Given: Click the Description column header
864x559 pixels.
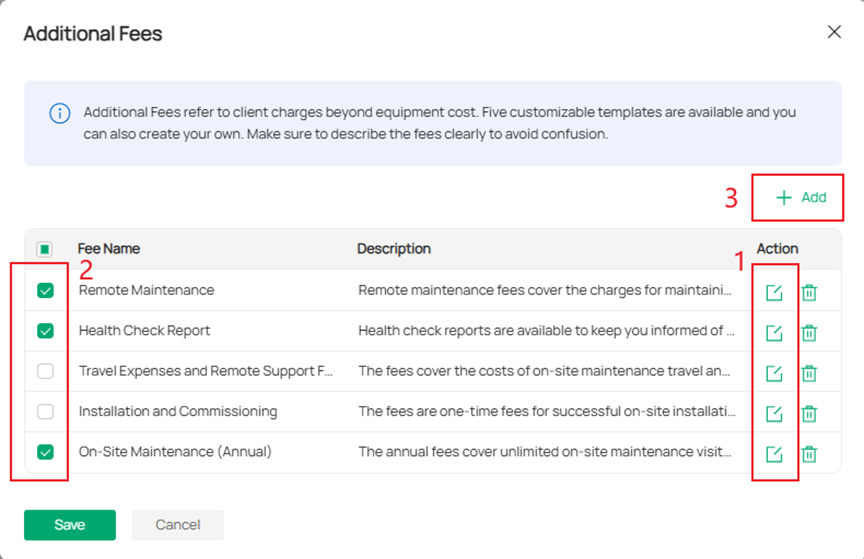Looking at the screenshot, I should point(394,249).
